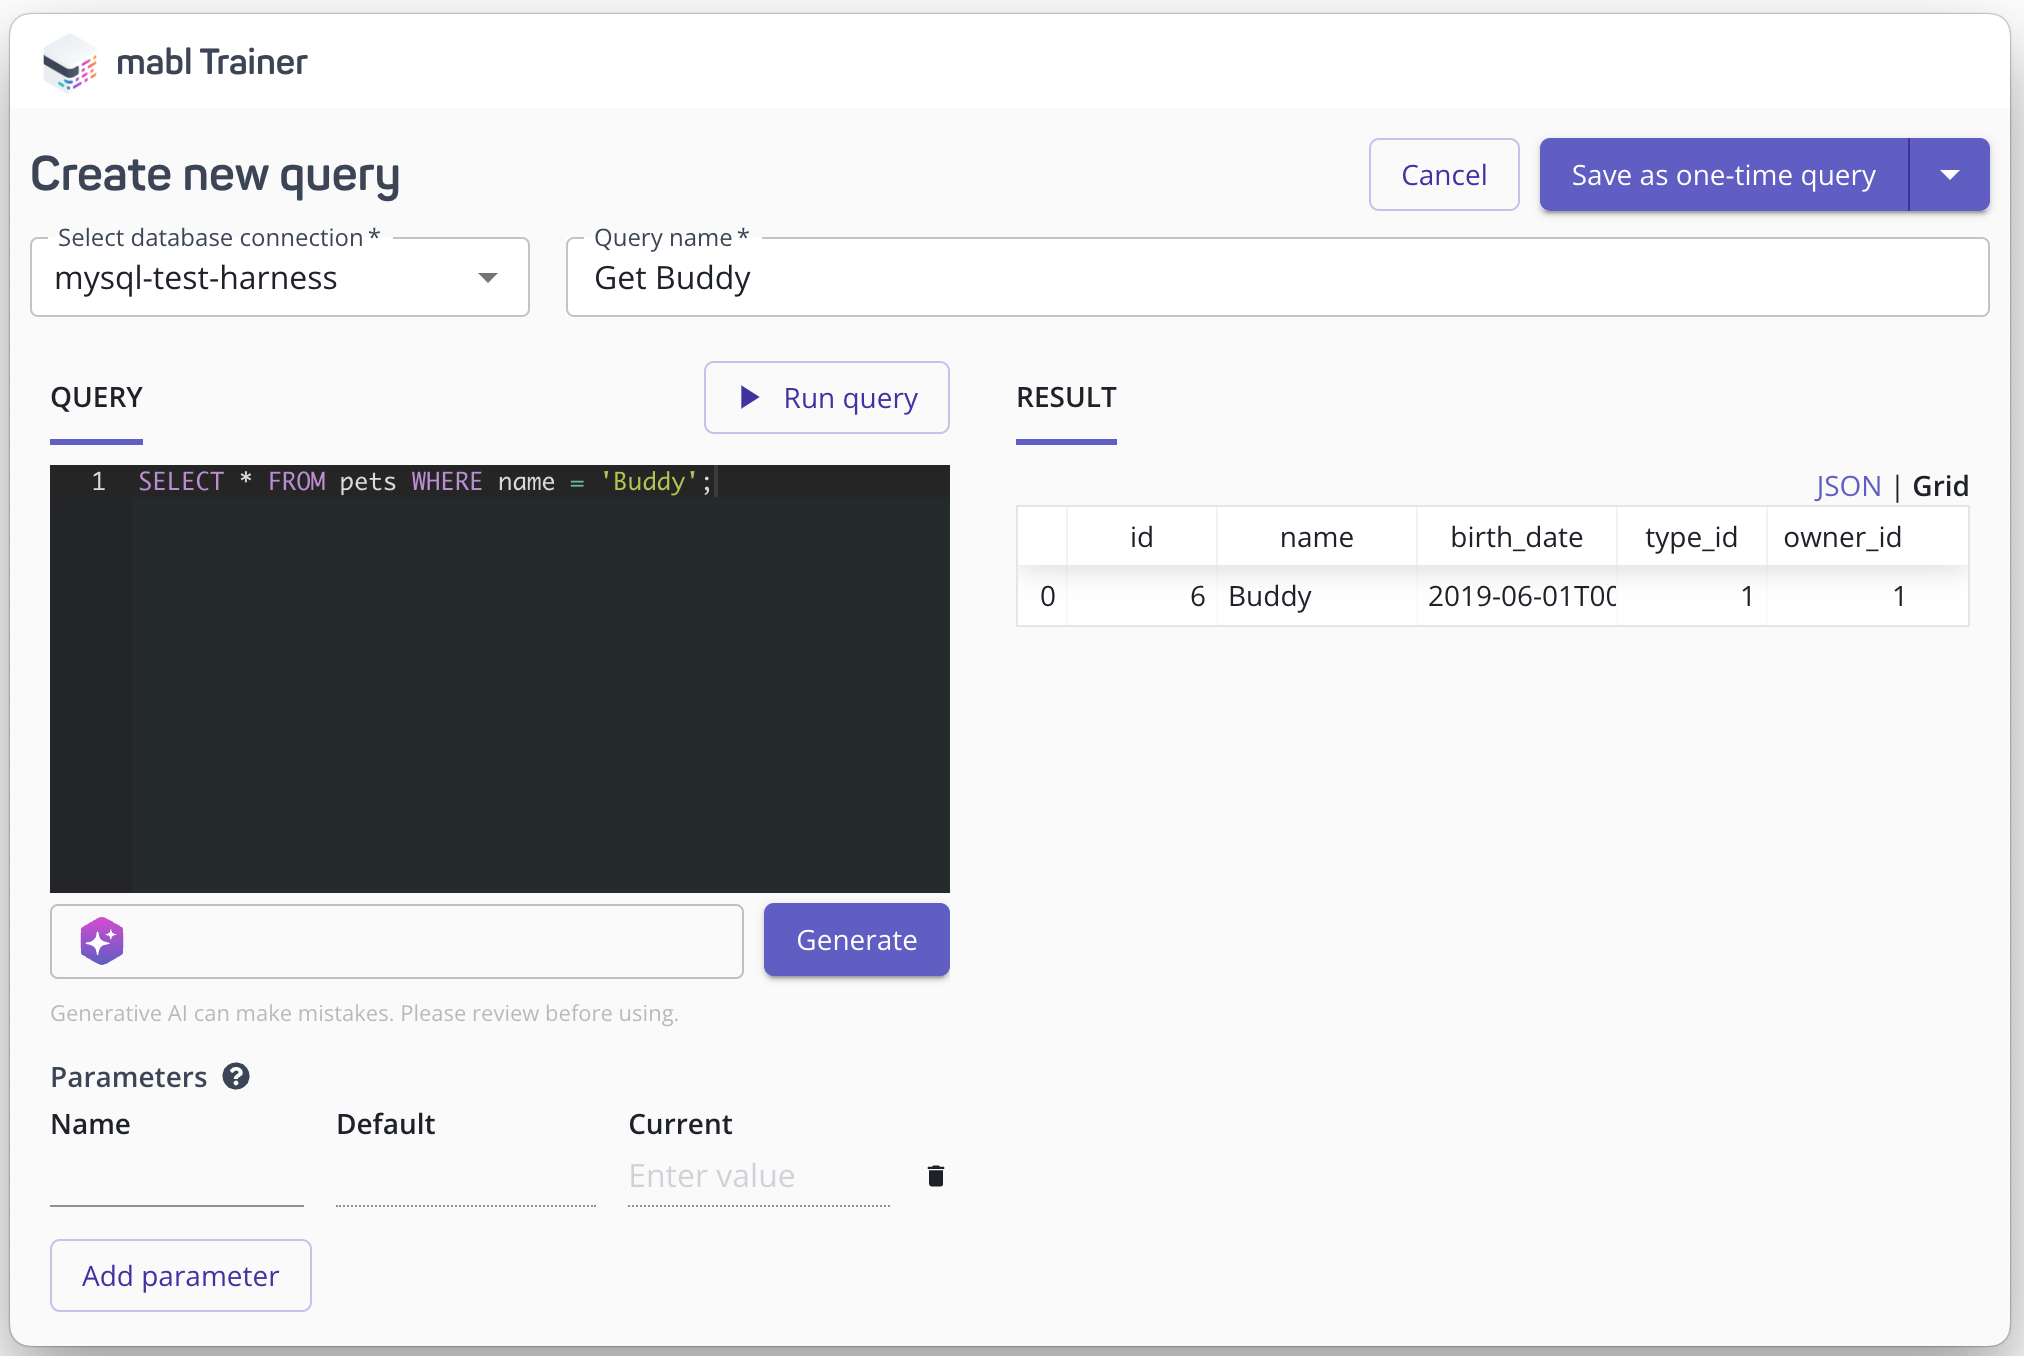2024x1356 pixels.
Task: Click the 'Buddy' string in SQL editor
Action: (x=649, y=482)
